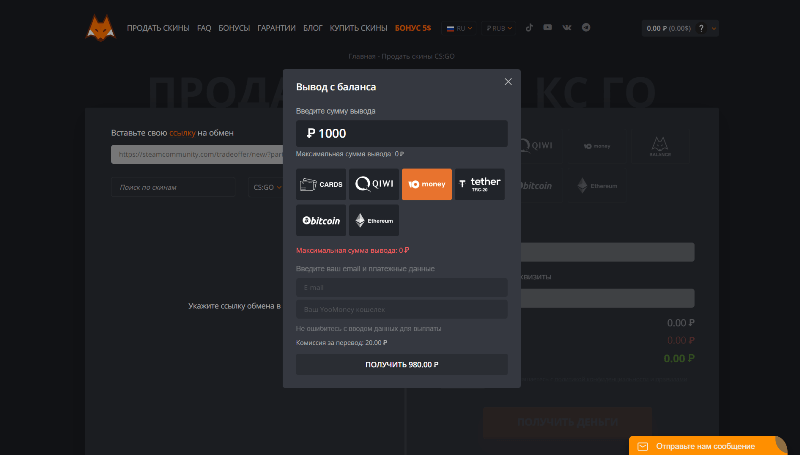Viewport: 800px width, 455px height.
Task: Expand the account balance dropdown arrow
Action: coord(714,29)
